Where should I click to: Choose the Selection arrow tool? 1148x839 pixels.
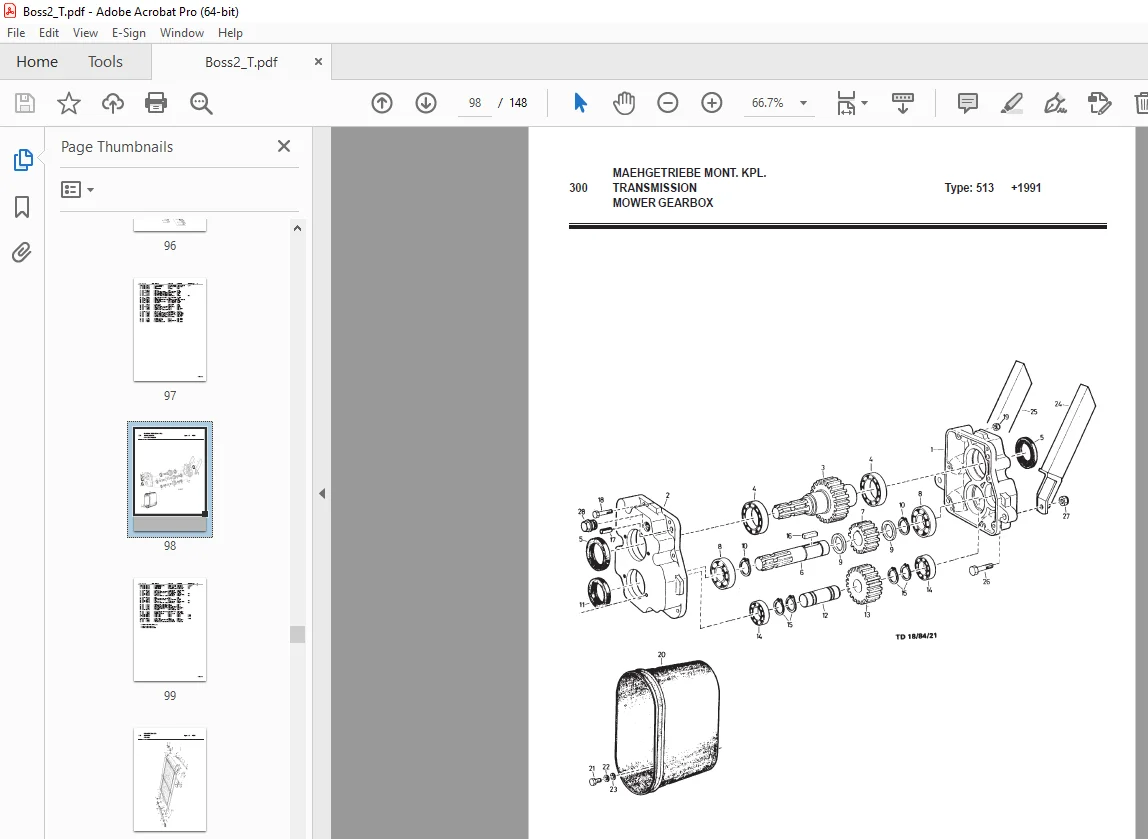(581, 103)
